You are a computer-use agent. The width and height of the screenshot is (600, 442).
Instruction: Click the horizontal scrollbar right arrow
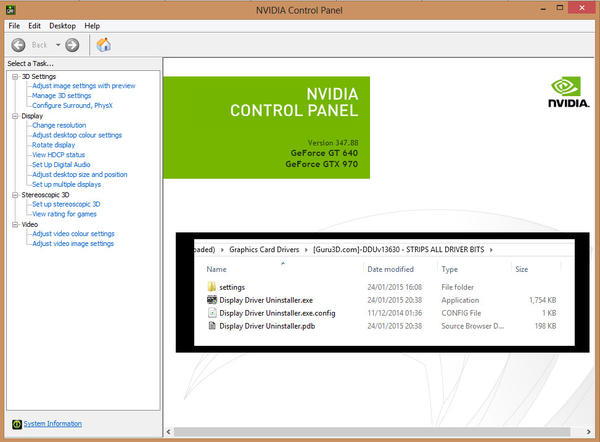[x=589, y=432]
